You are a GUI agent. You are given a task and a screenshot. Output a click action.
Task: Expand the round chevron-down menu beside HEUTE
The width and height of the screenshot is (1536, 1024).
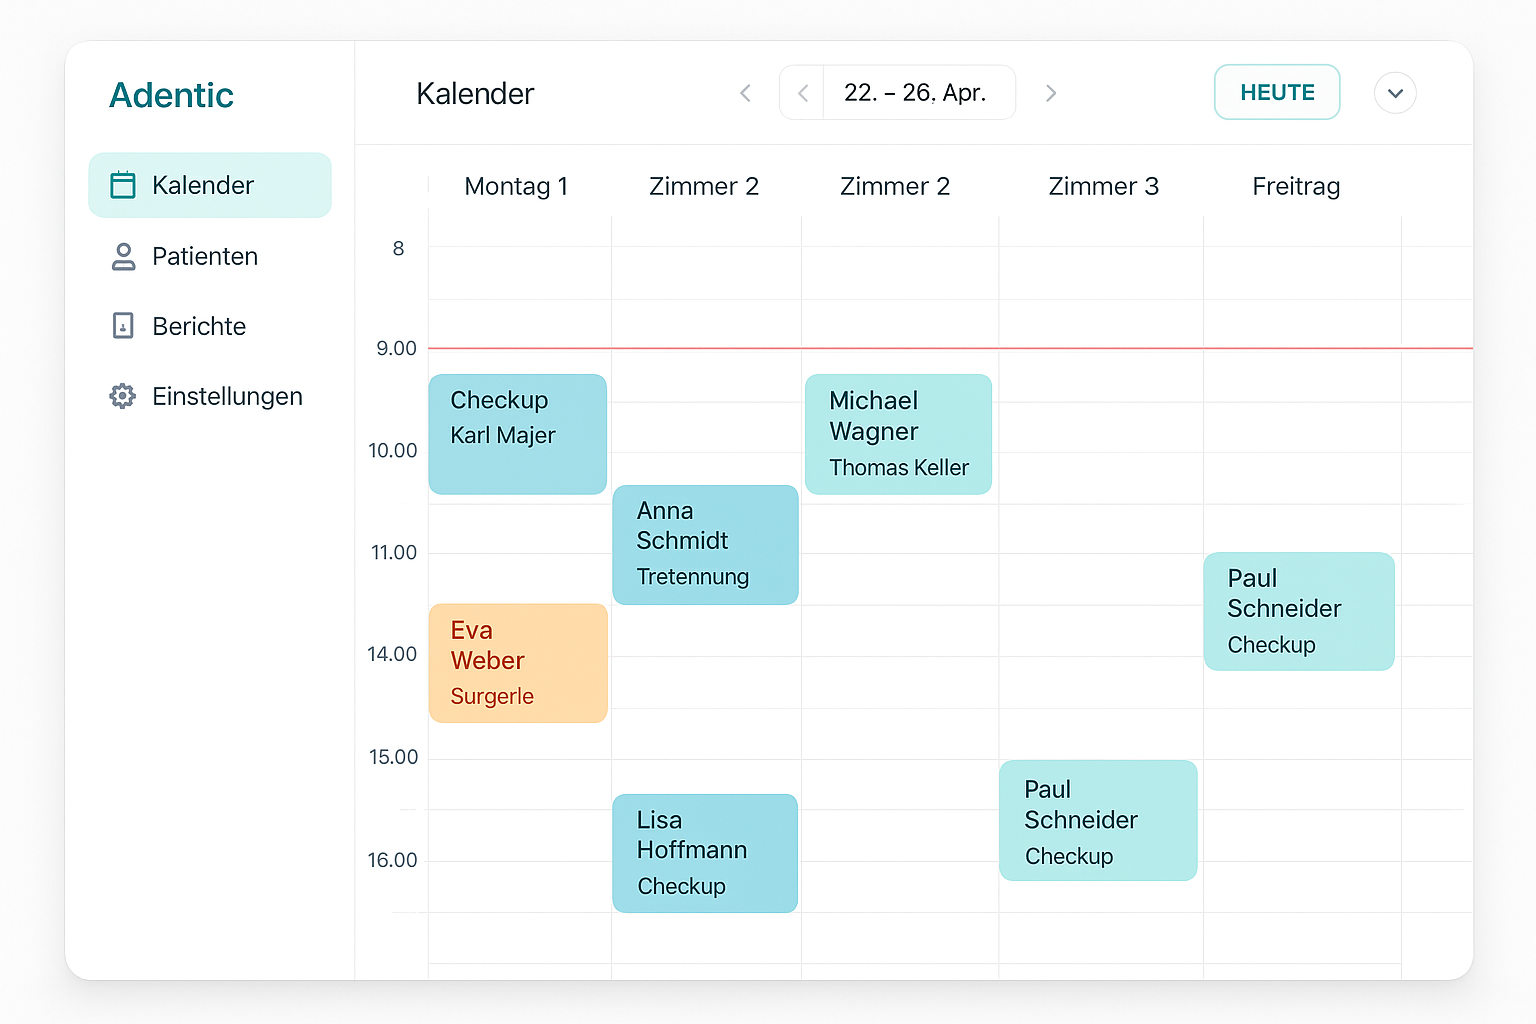coord(1395,93)
